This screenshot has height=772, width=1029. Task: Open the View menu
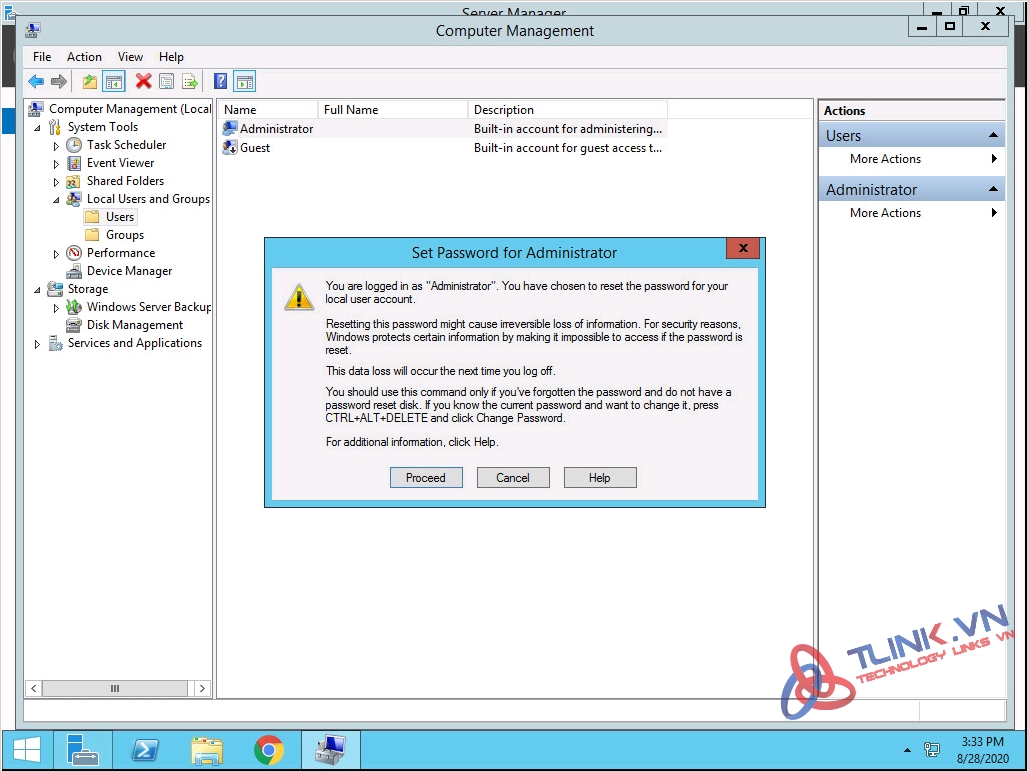click(130, 57)
